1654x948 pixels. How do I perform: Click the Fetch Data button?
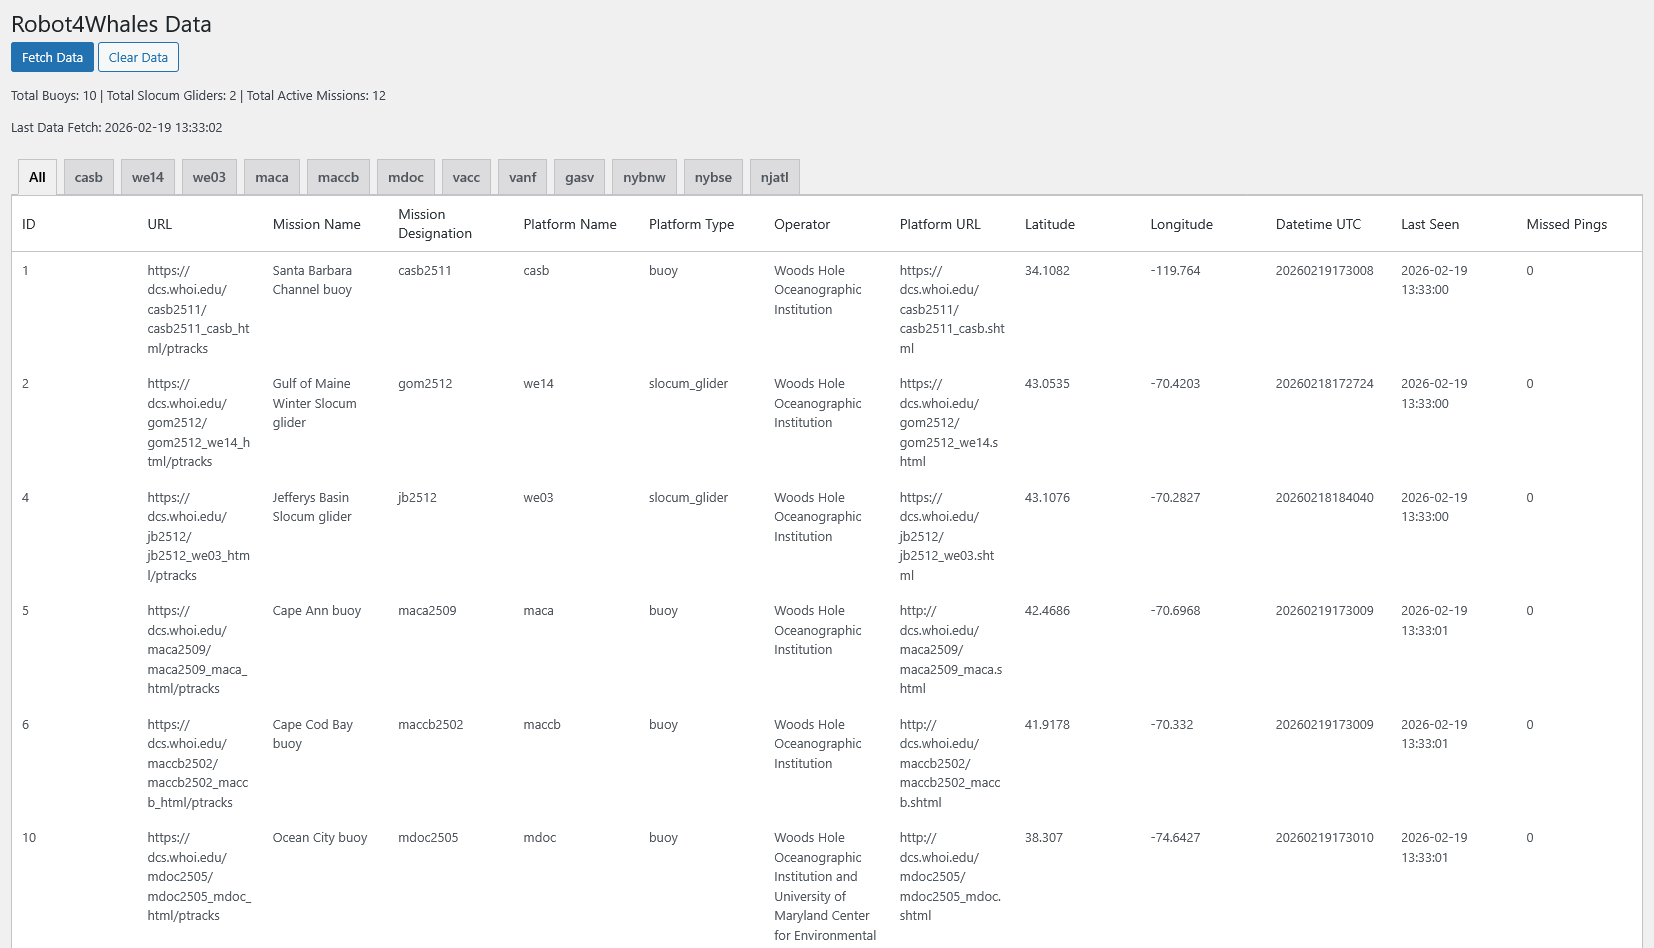point(51,57)
